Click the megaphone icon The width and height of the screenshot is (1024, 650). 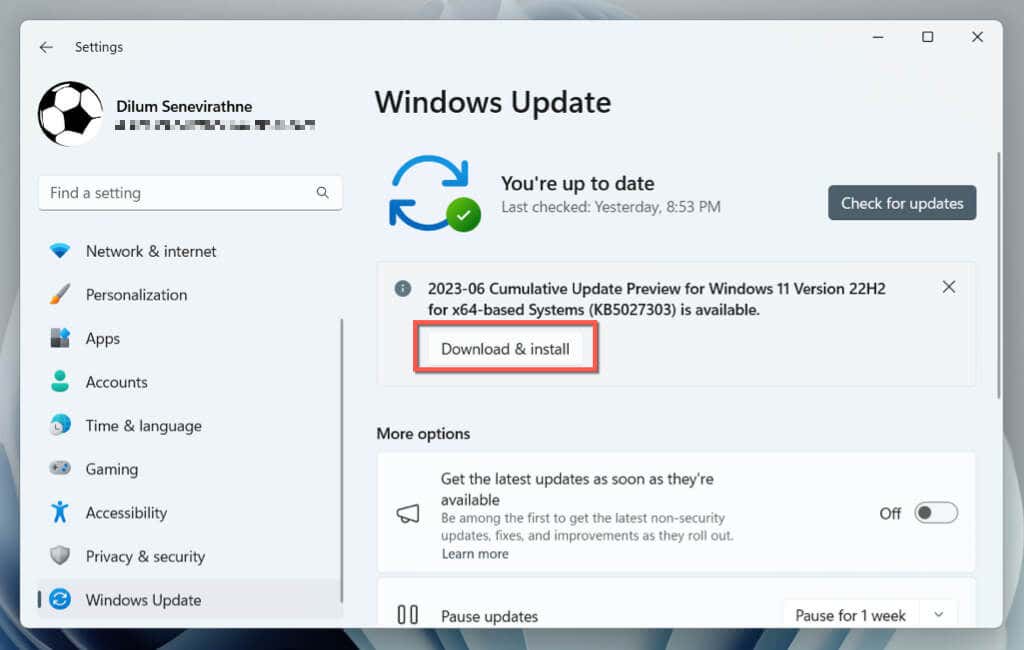tap(408, 513)
